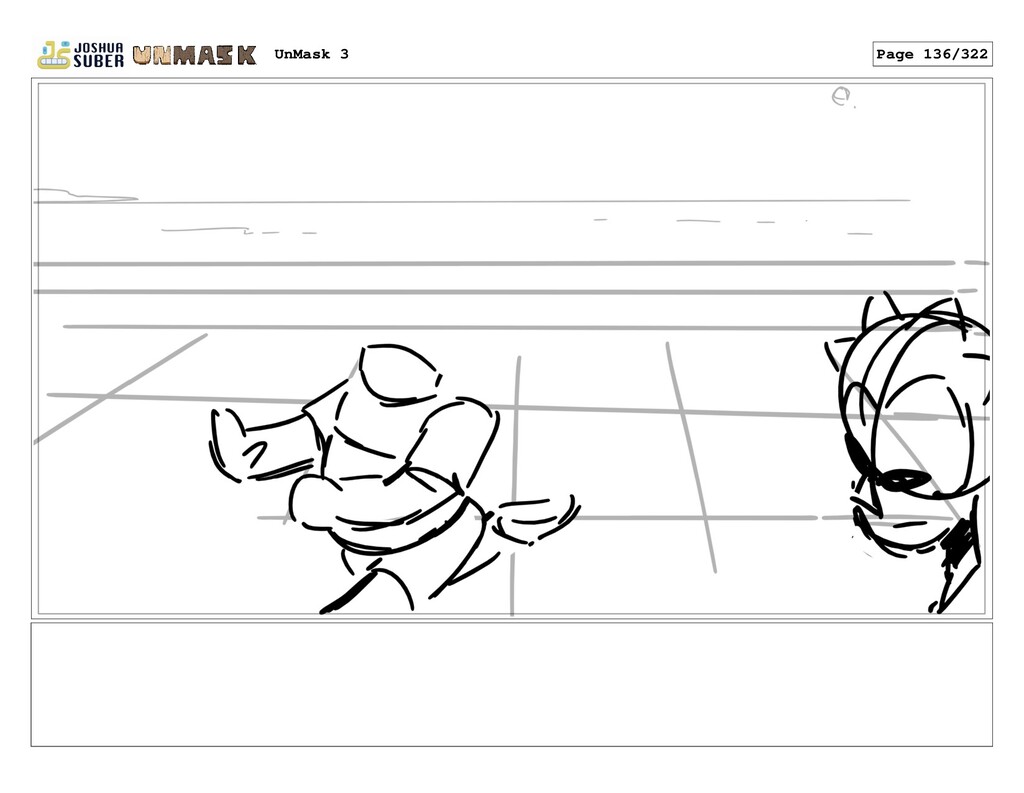Select the "UnMask 3" header text

coord(312,54)
